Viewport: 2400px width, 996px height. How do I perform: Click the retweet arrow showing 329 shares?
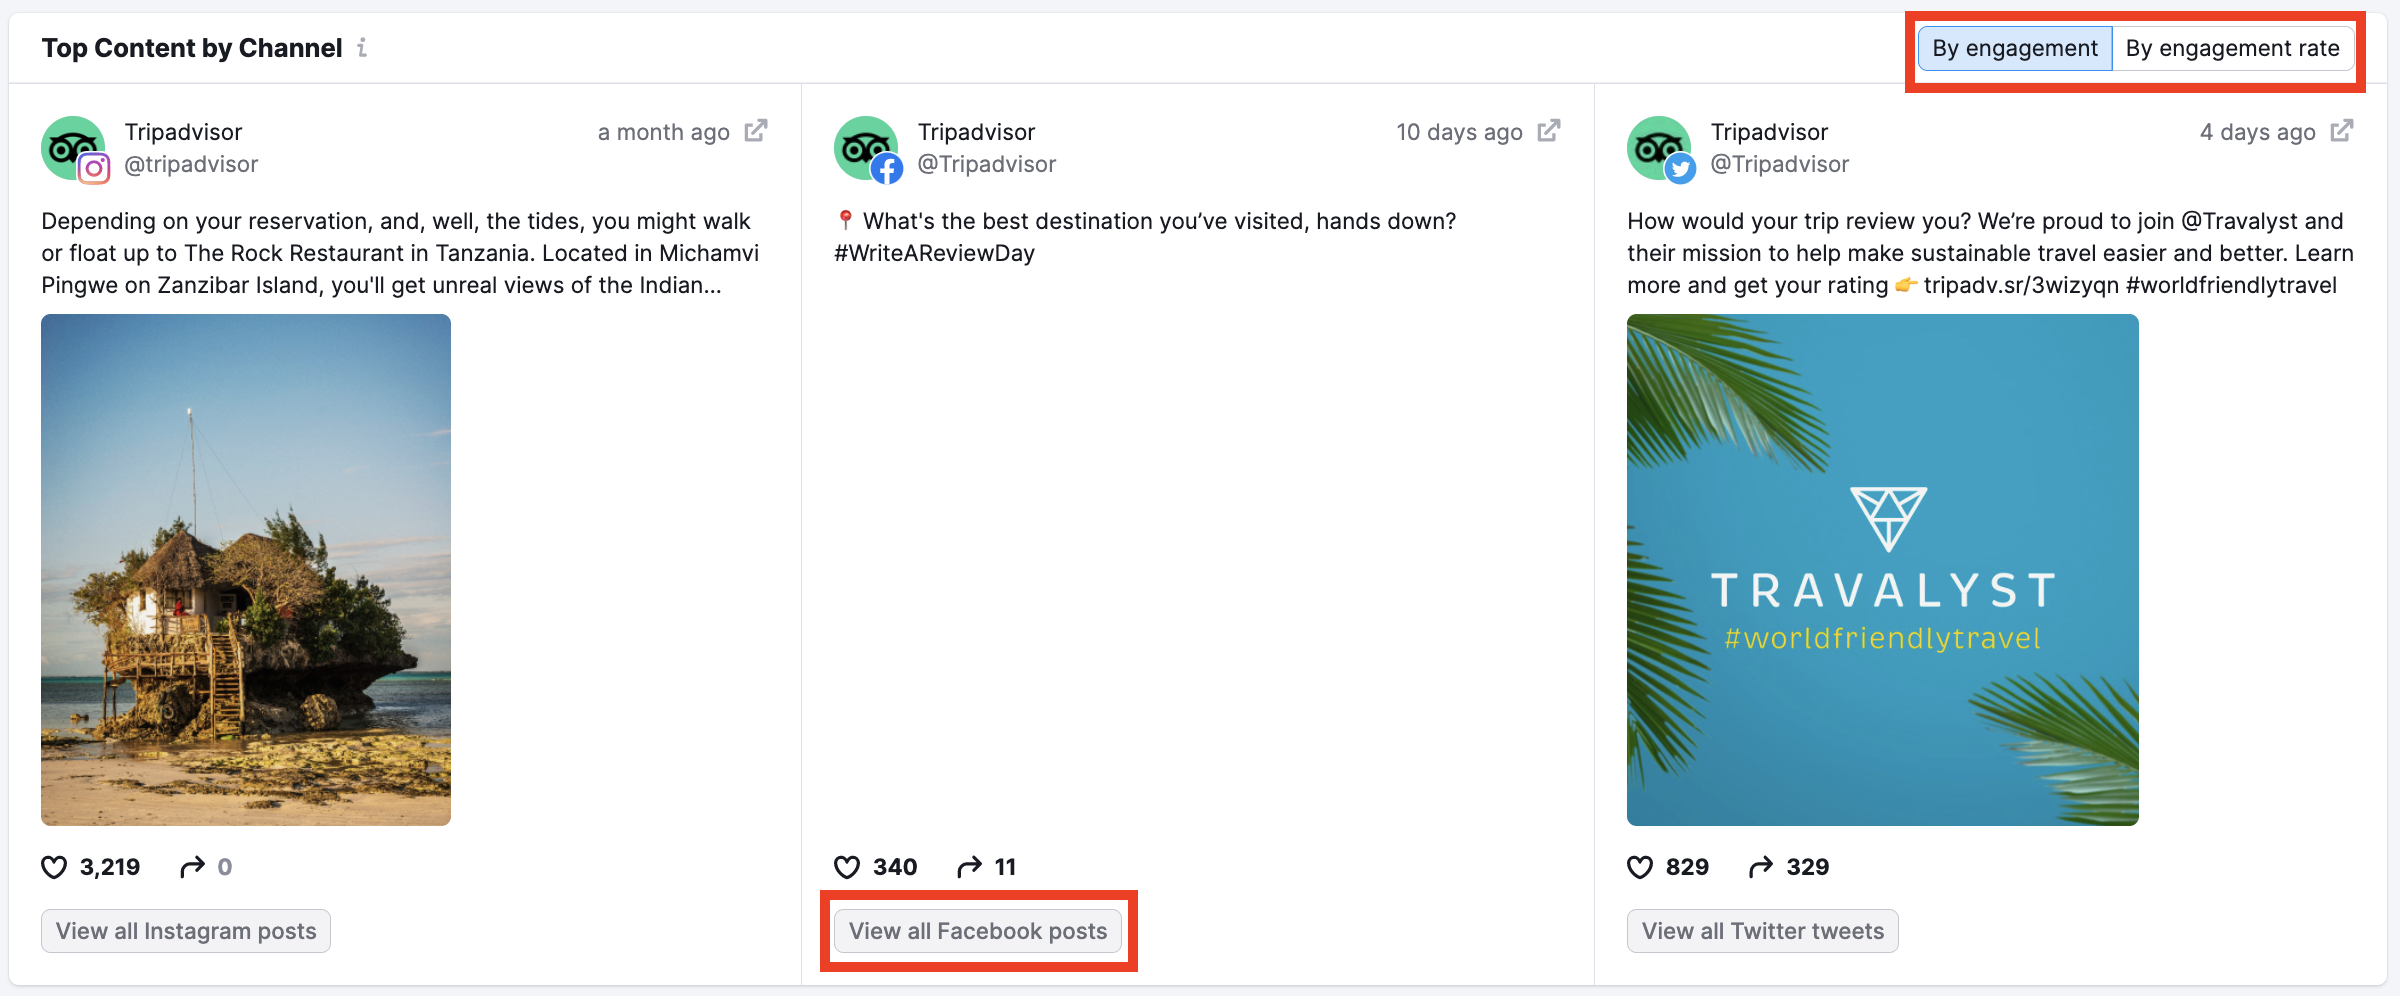point(1757,867)
